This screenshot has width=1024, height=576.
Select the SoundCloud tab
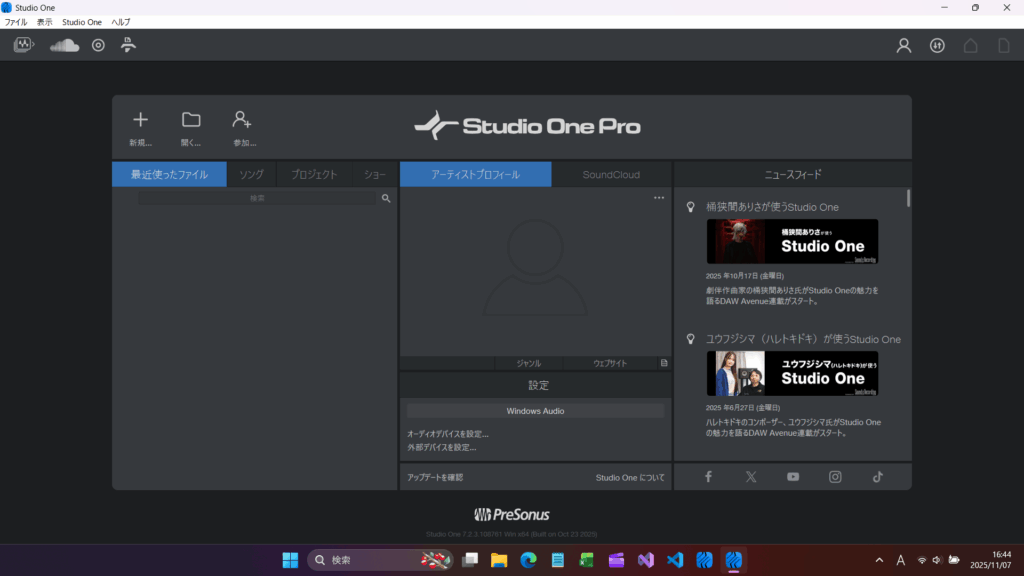coord(611,174)
